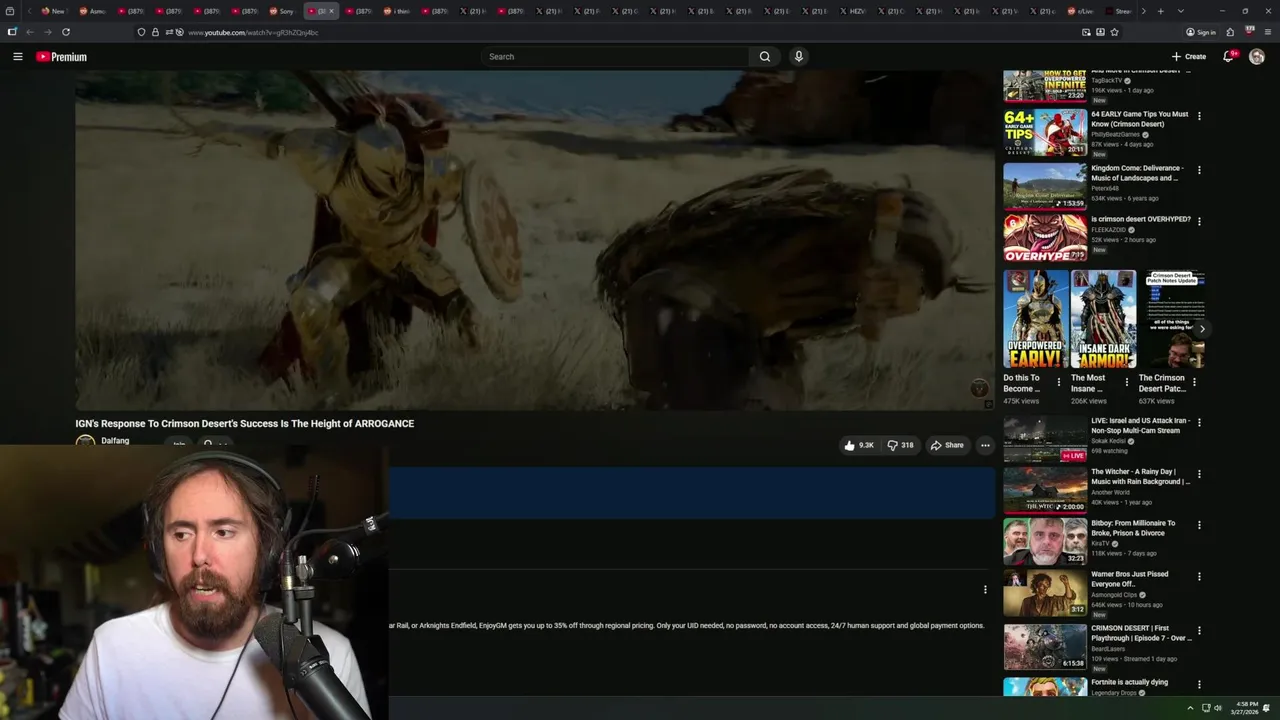This screenshot has width=1280, height=720.
Task: Close the active YouTube tab
Action: pyautogui.click(x=331, y=11)
